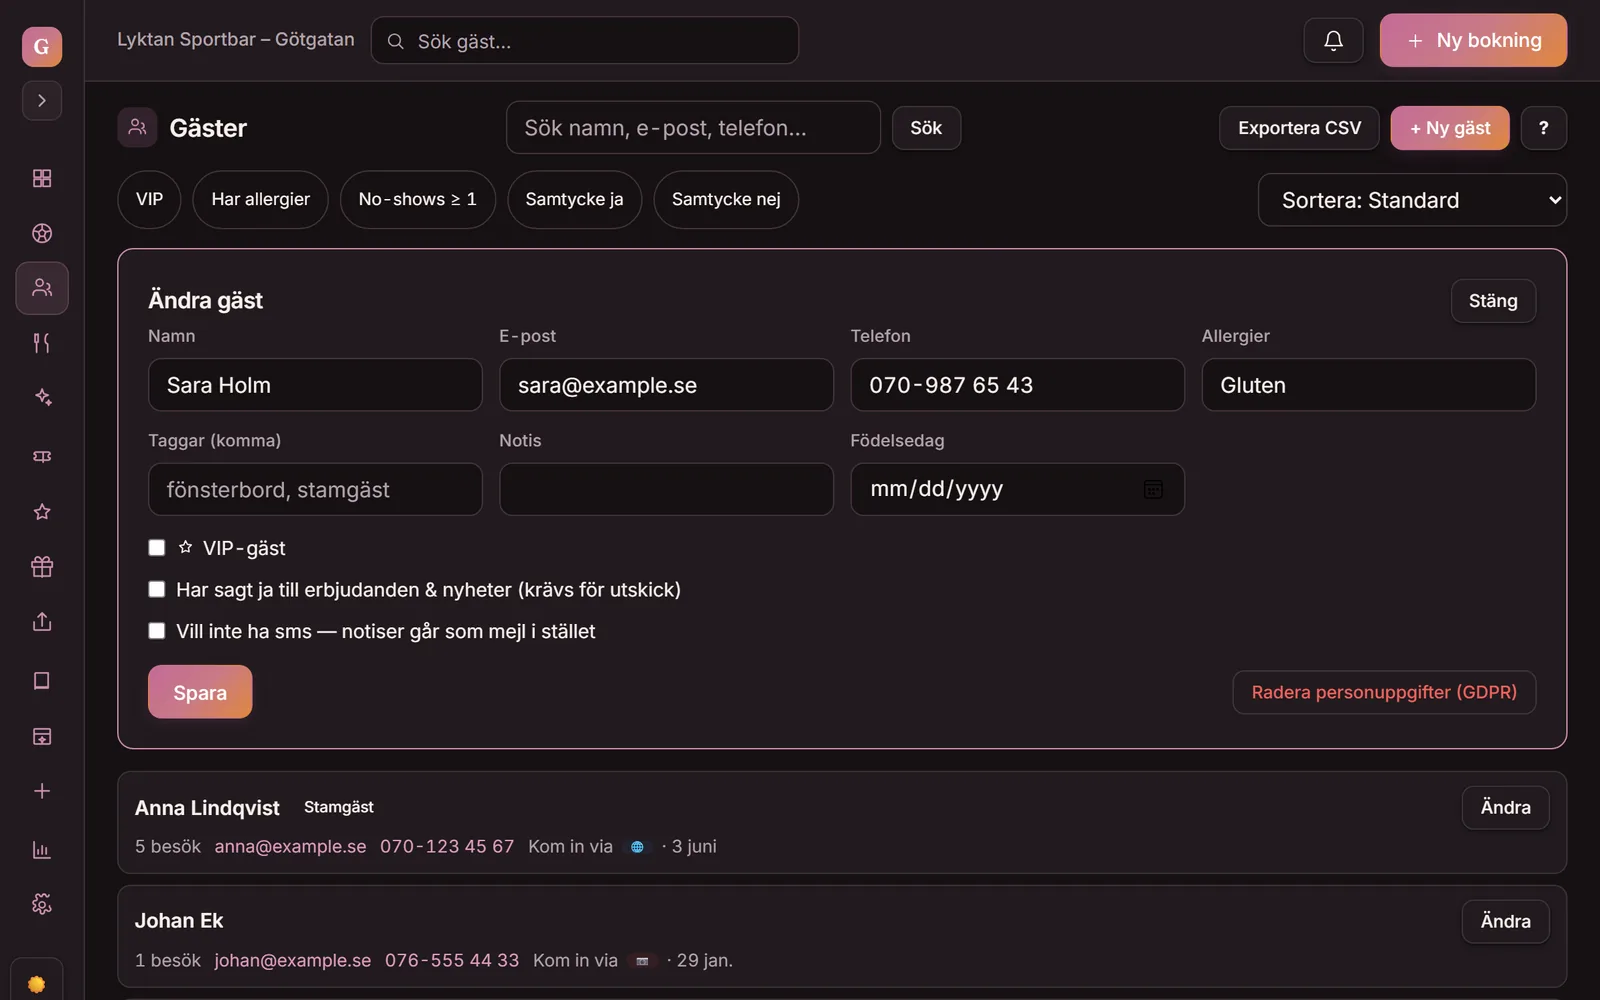Open the Sortera: Standard dropdown

coord(1412,200)
